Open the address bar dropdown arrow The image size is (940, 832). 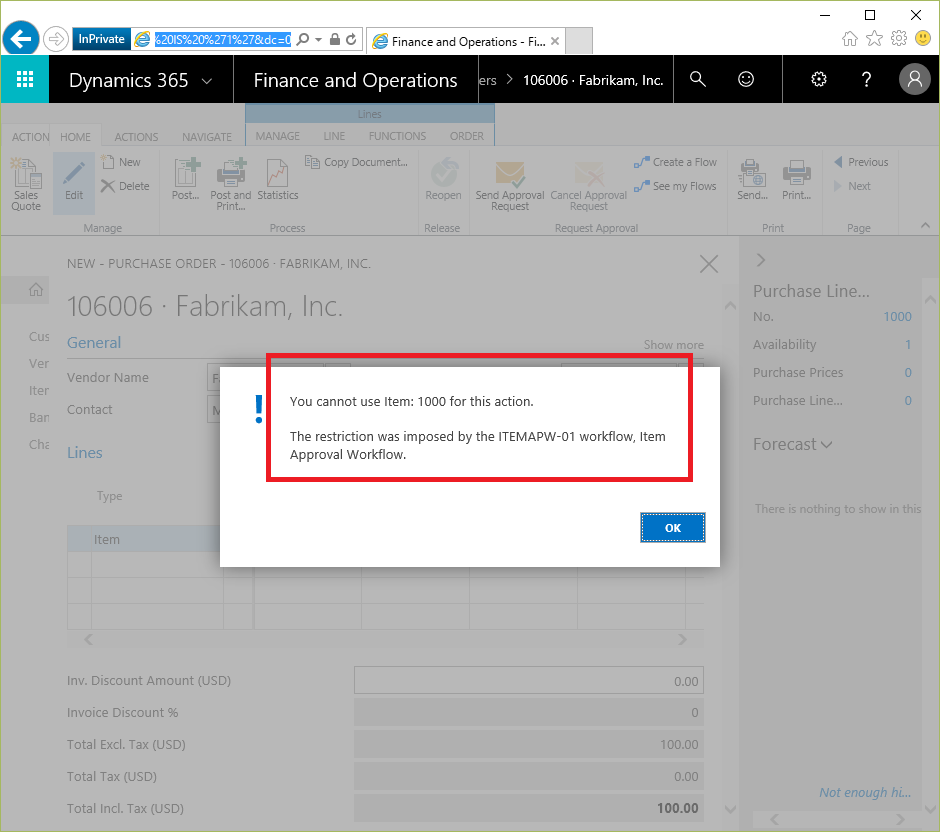(x=318, y=40)
